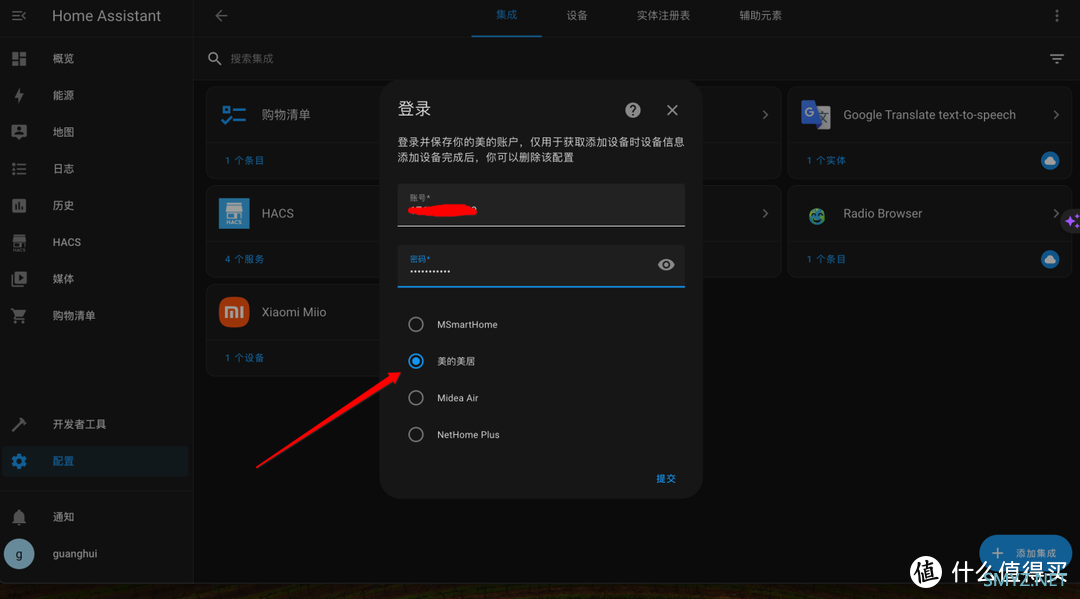Image resolution: width=1080 pixels, height=599 pixels.
Task: Click the Radio Browser card title
Action: [882, 213]
